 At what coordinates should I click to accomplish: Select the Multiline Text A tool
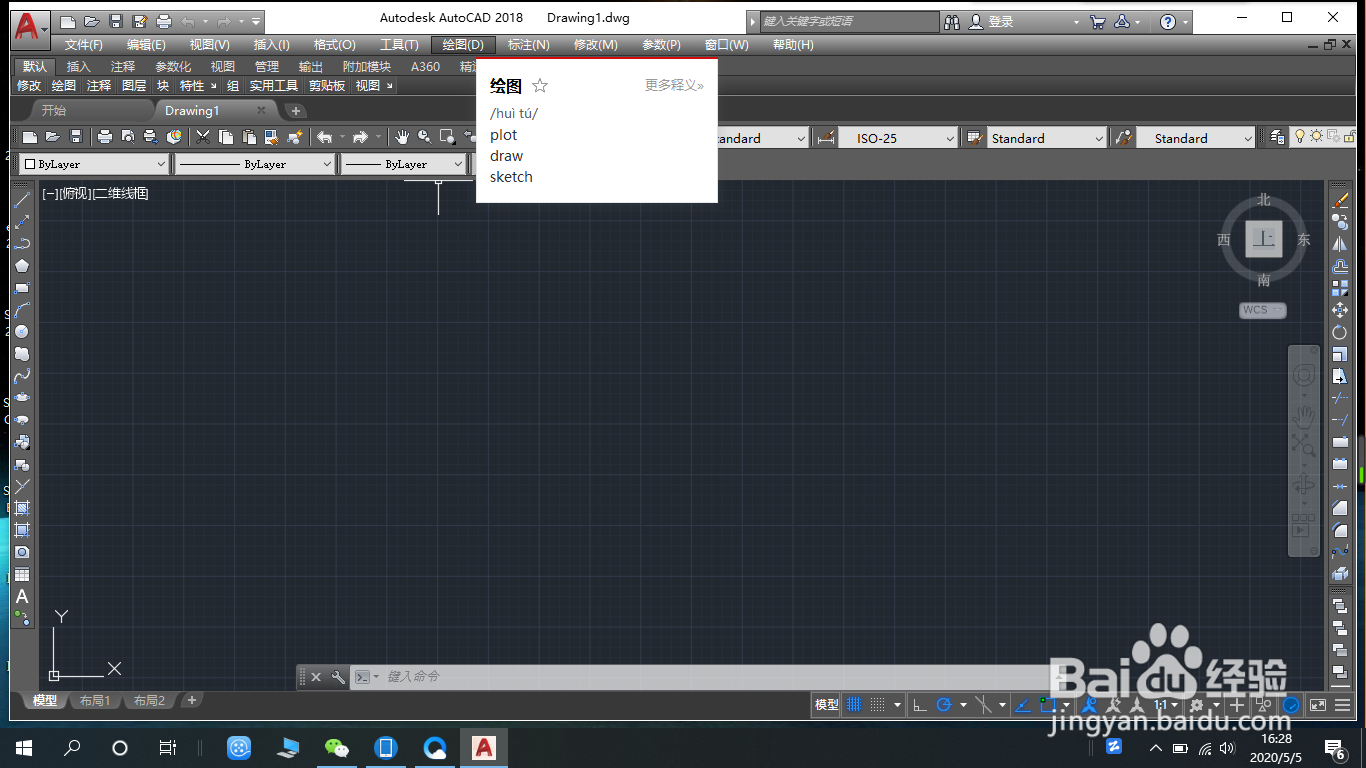click(22, 596)
